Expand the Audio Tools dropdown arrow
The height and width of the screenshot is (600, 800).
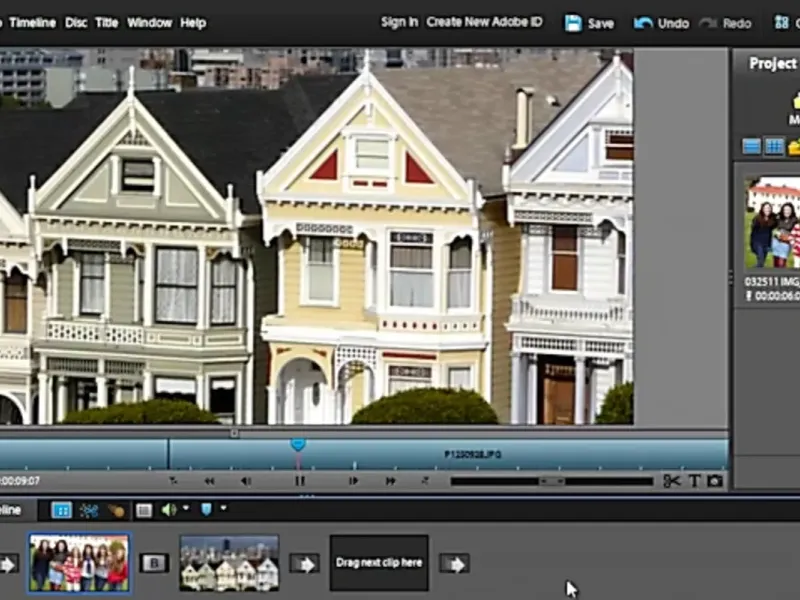(186, 508)
